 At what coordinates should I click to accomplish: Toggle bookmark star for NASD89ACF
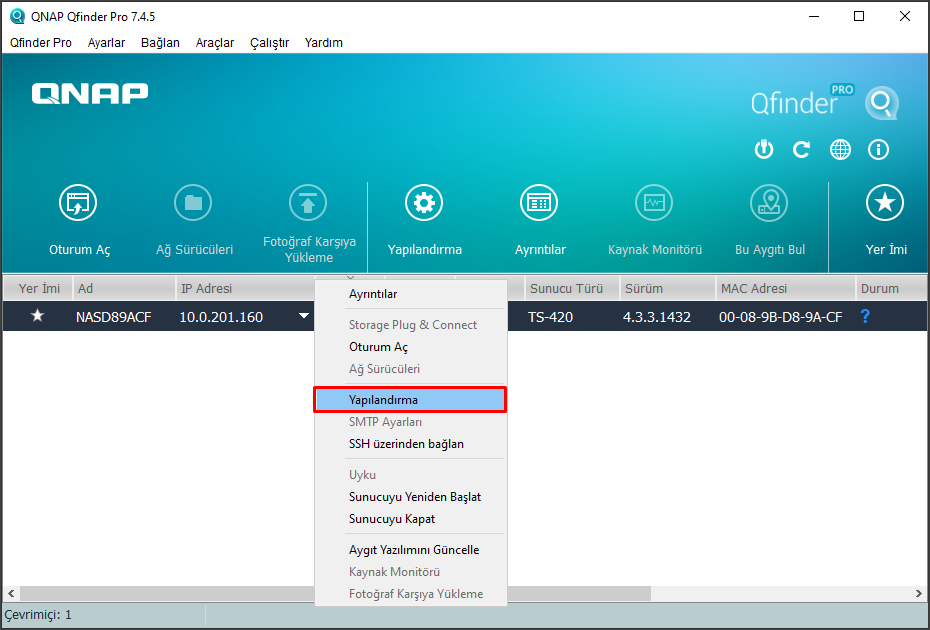click(38, 316)
